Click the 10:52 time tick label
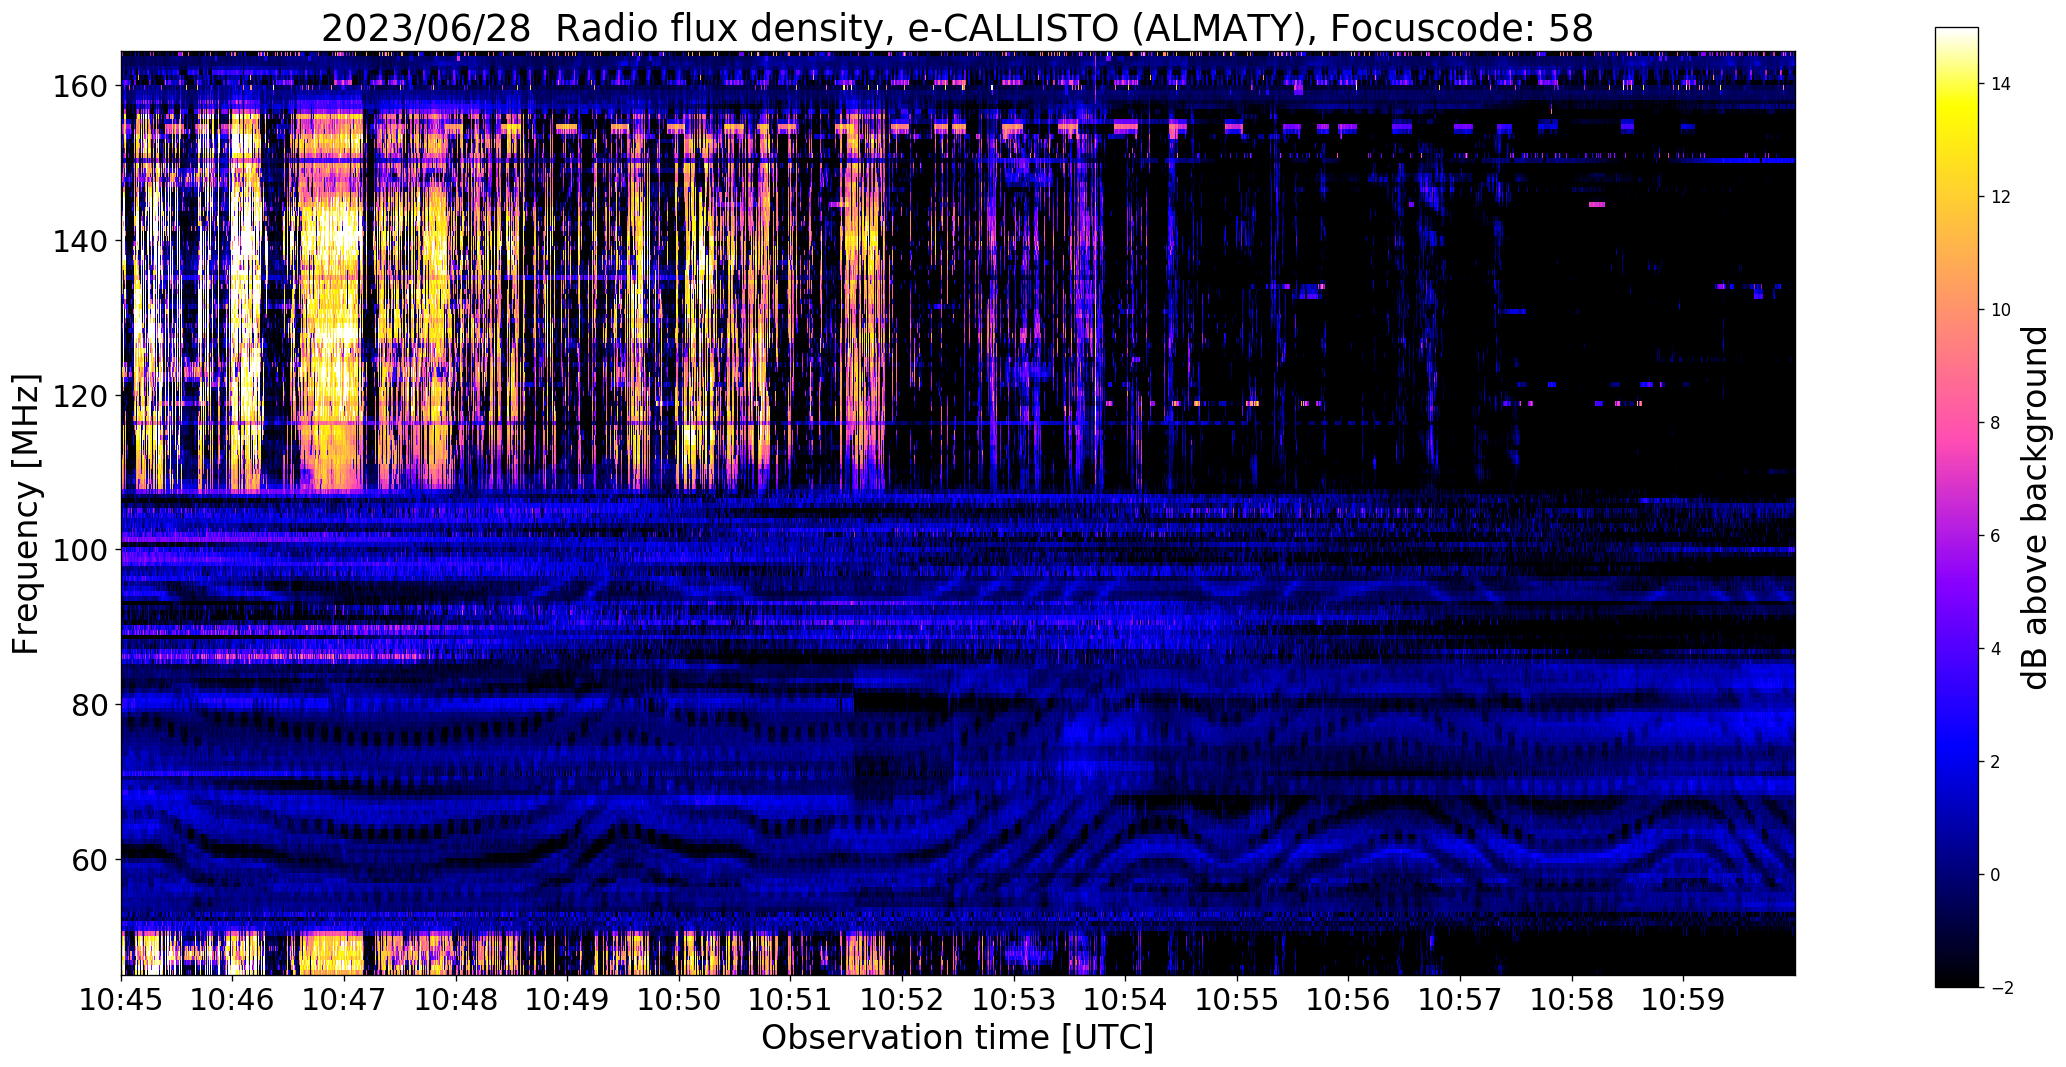Viewport: 2066px width, 1067px height. coord(903,999)
